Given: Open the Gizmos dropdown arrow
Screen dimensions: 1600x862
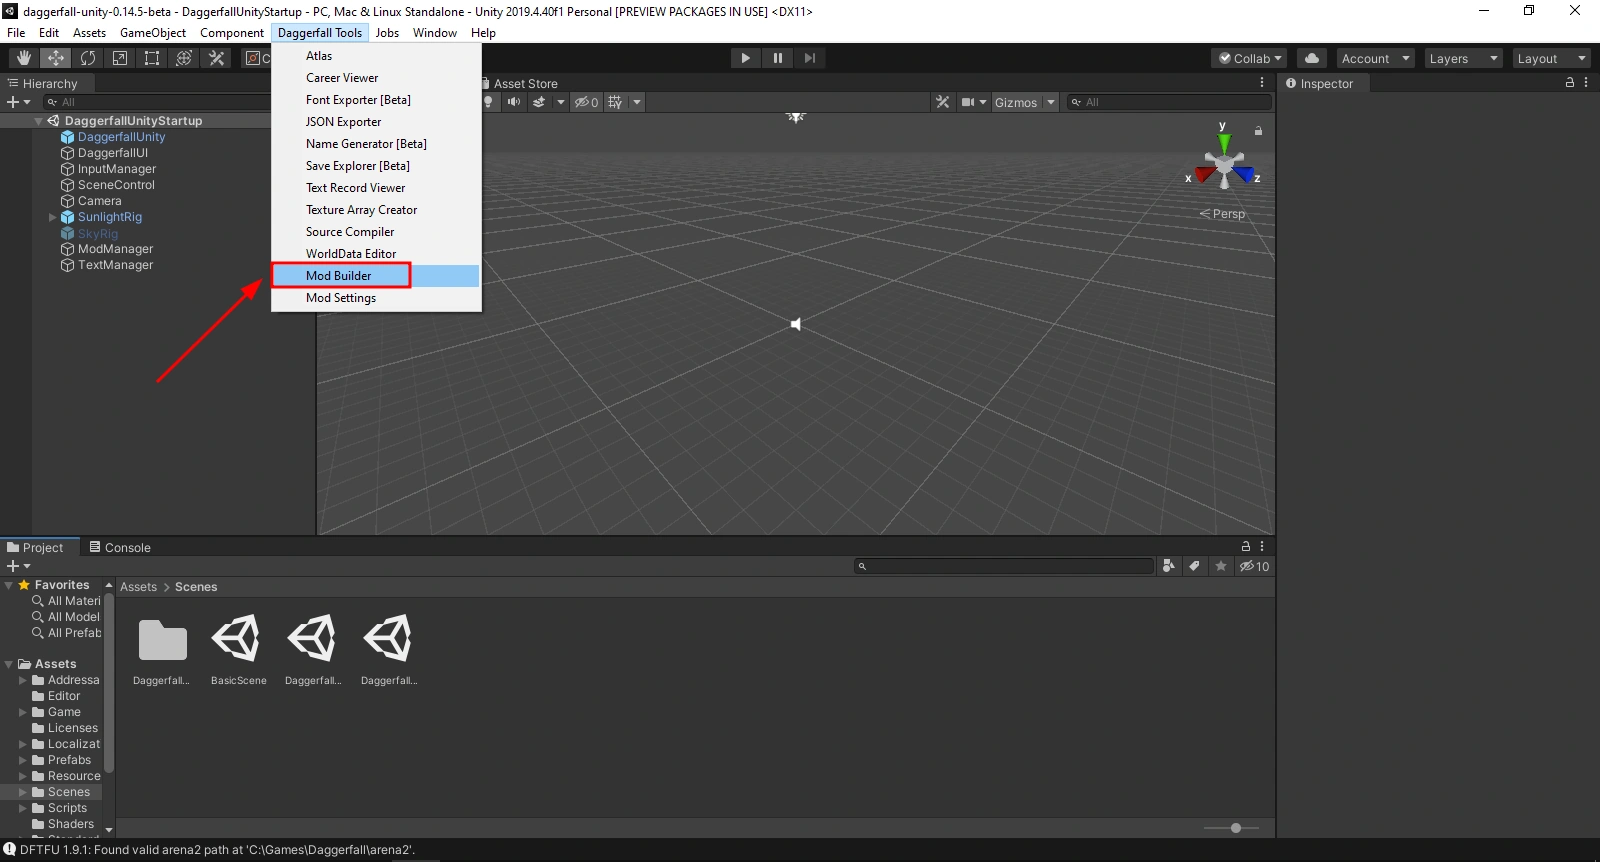Looking at the screenshot, I should [1050, 102].
